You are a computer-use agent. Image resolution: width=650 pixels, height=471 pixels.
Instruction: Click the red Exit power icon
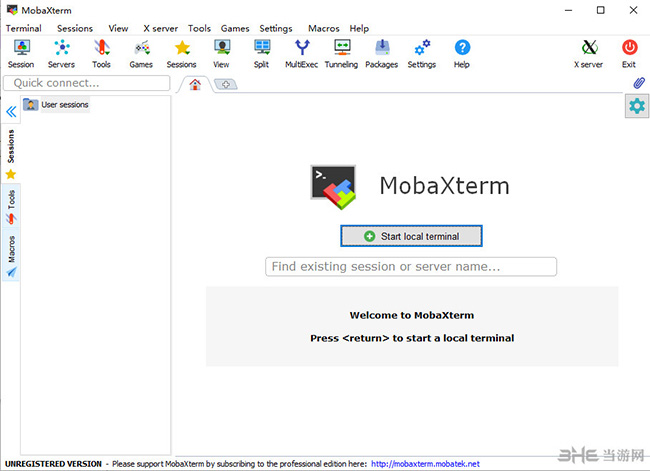629,53
